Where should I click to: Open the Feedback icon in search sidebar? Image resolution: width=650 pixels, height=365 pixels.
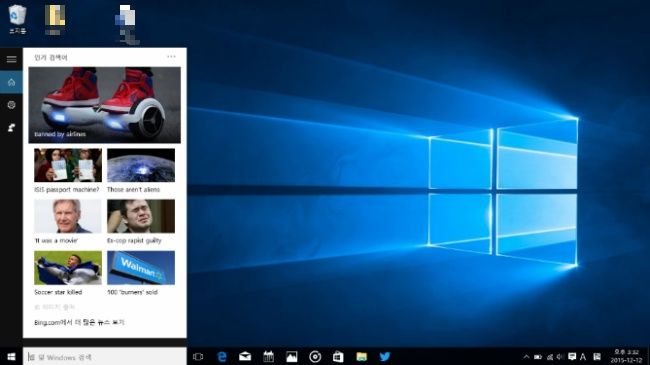click(x=12, y=128)
